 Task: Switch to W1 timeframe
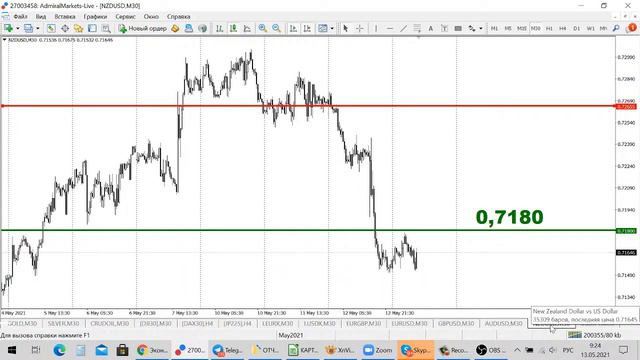[x=590, y=28]
